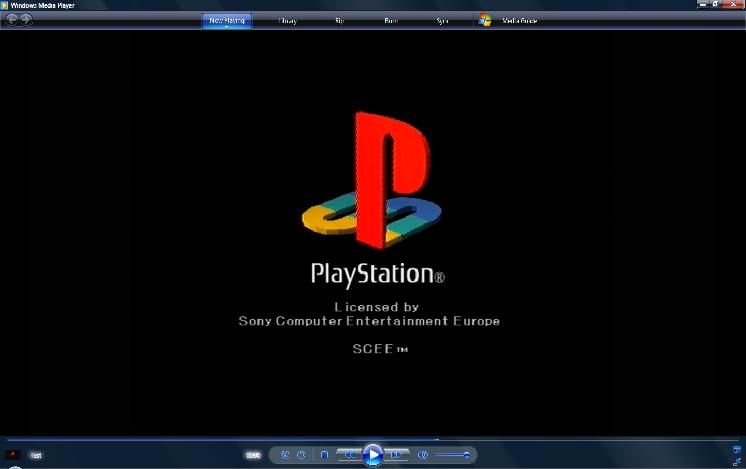Image resolution: width=746 pixels, height=469 pixels.
Task: Toggle shuffle mode
Action: 285,455
